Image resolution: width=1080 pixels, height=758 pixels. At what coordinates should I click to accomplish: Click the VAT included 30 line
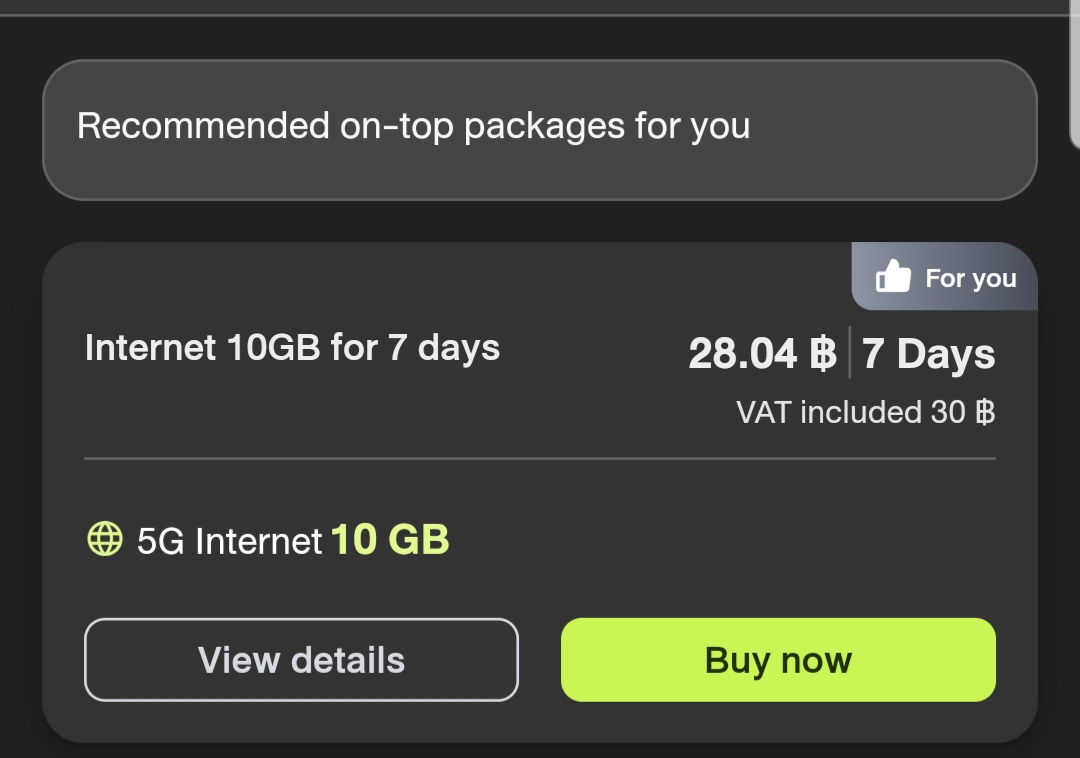pos(866,412)
